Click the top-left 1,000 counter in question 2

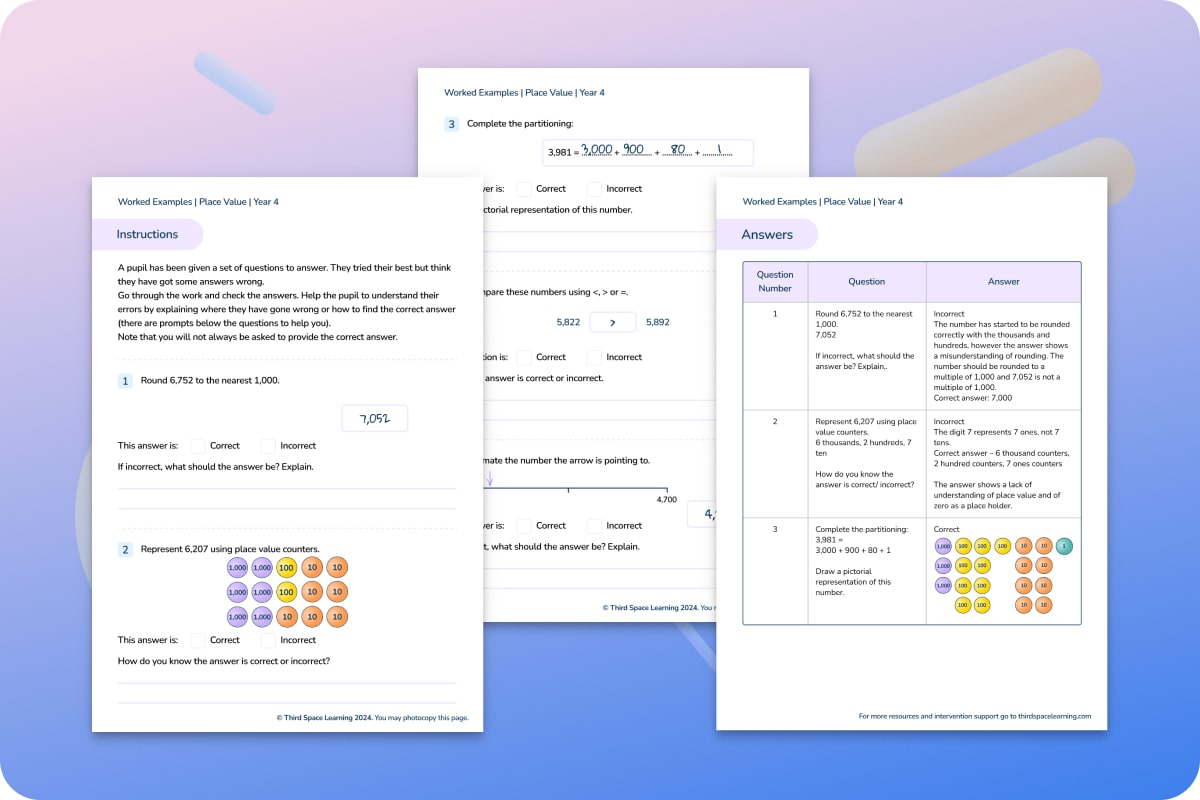click(238, 567)
